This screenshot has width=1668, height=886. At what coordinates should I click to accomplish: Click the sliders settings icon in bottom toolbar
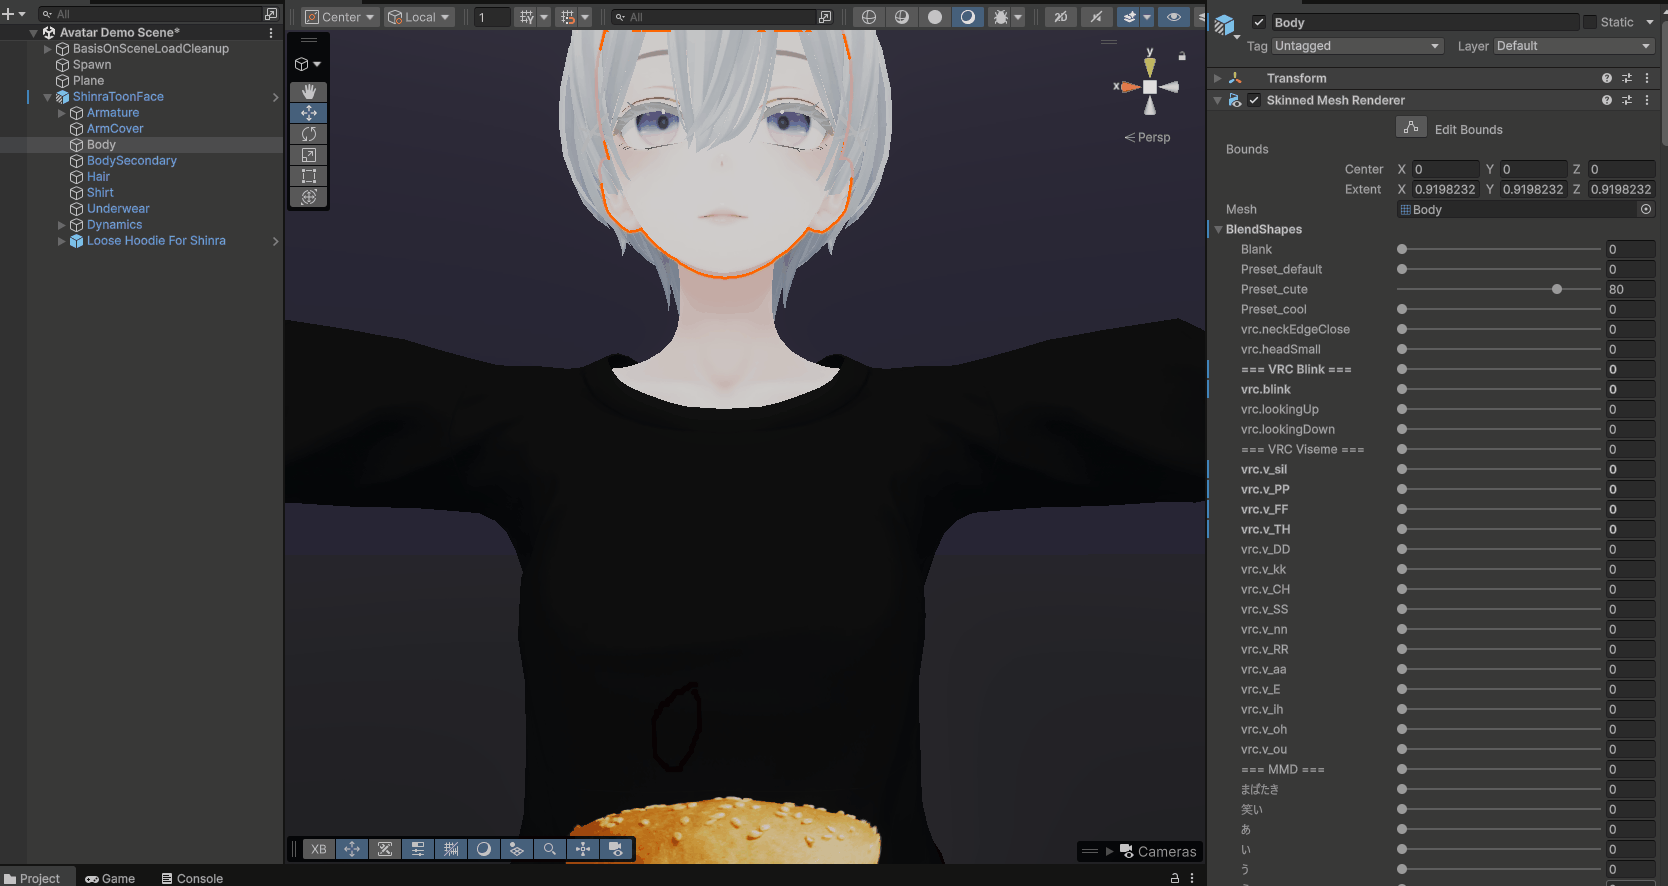(x=418, y=849)
